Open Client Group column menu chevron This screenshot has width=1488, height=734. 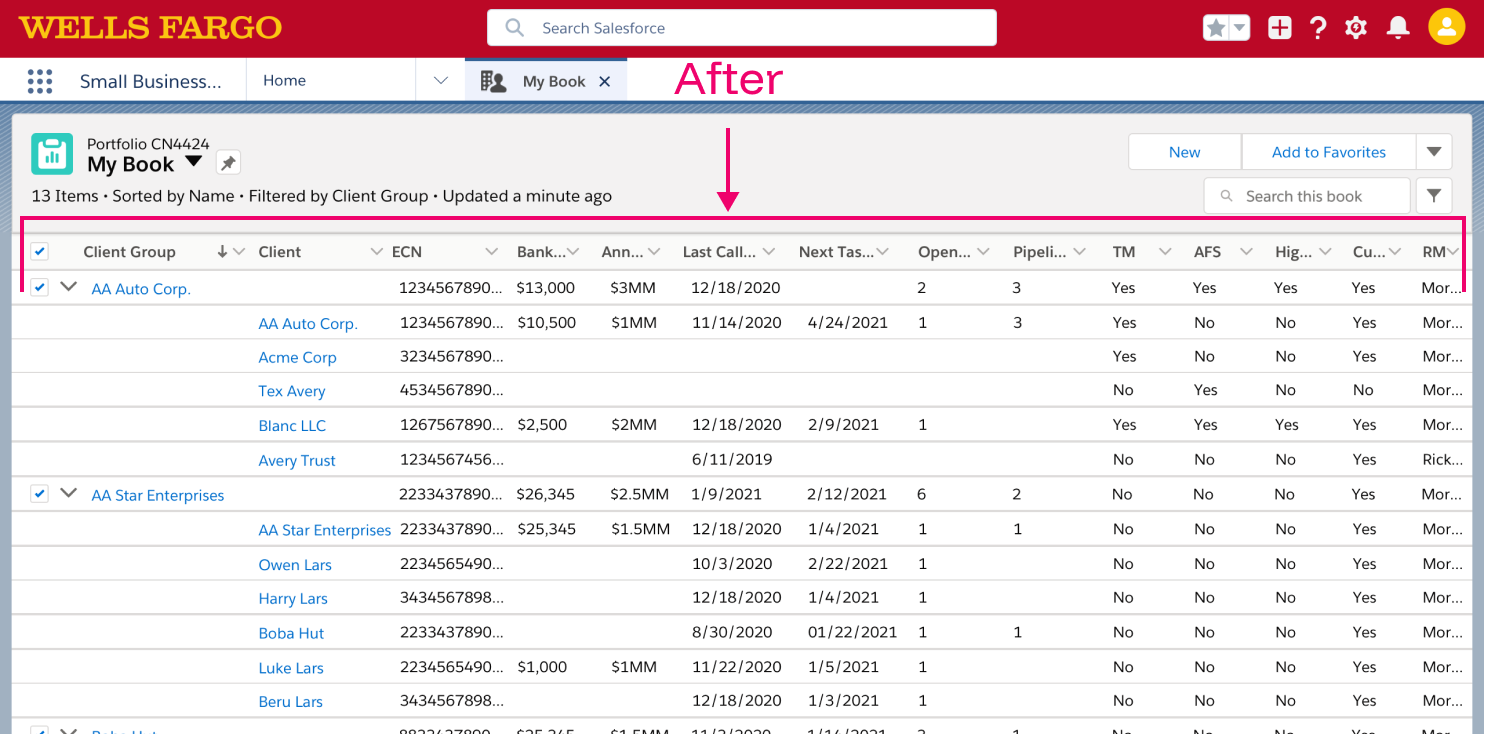click(239, 252)
